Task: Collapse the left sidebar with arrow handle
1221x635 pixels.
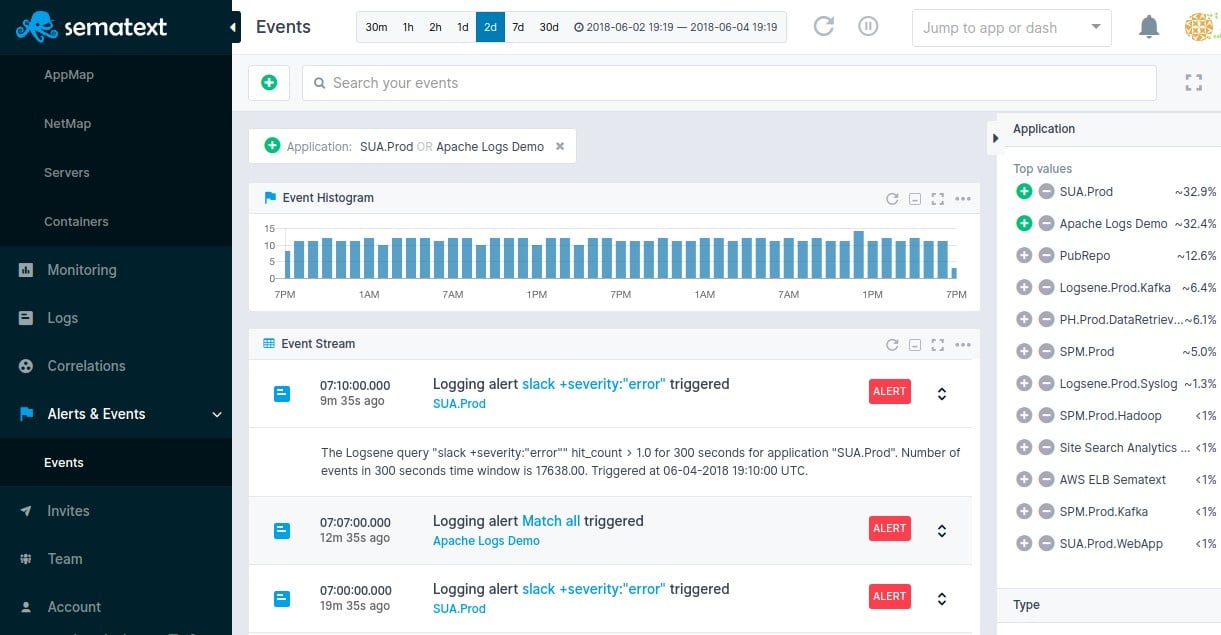Action: coord(235,27)
